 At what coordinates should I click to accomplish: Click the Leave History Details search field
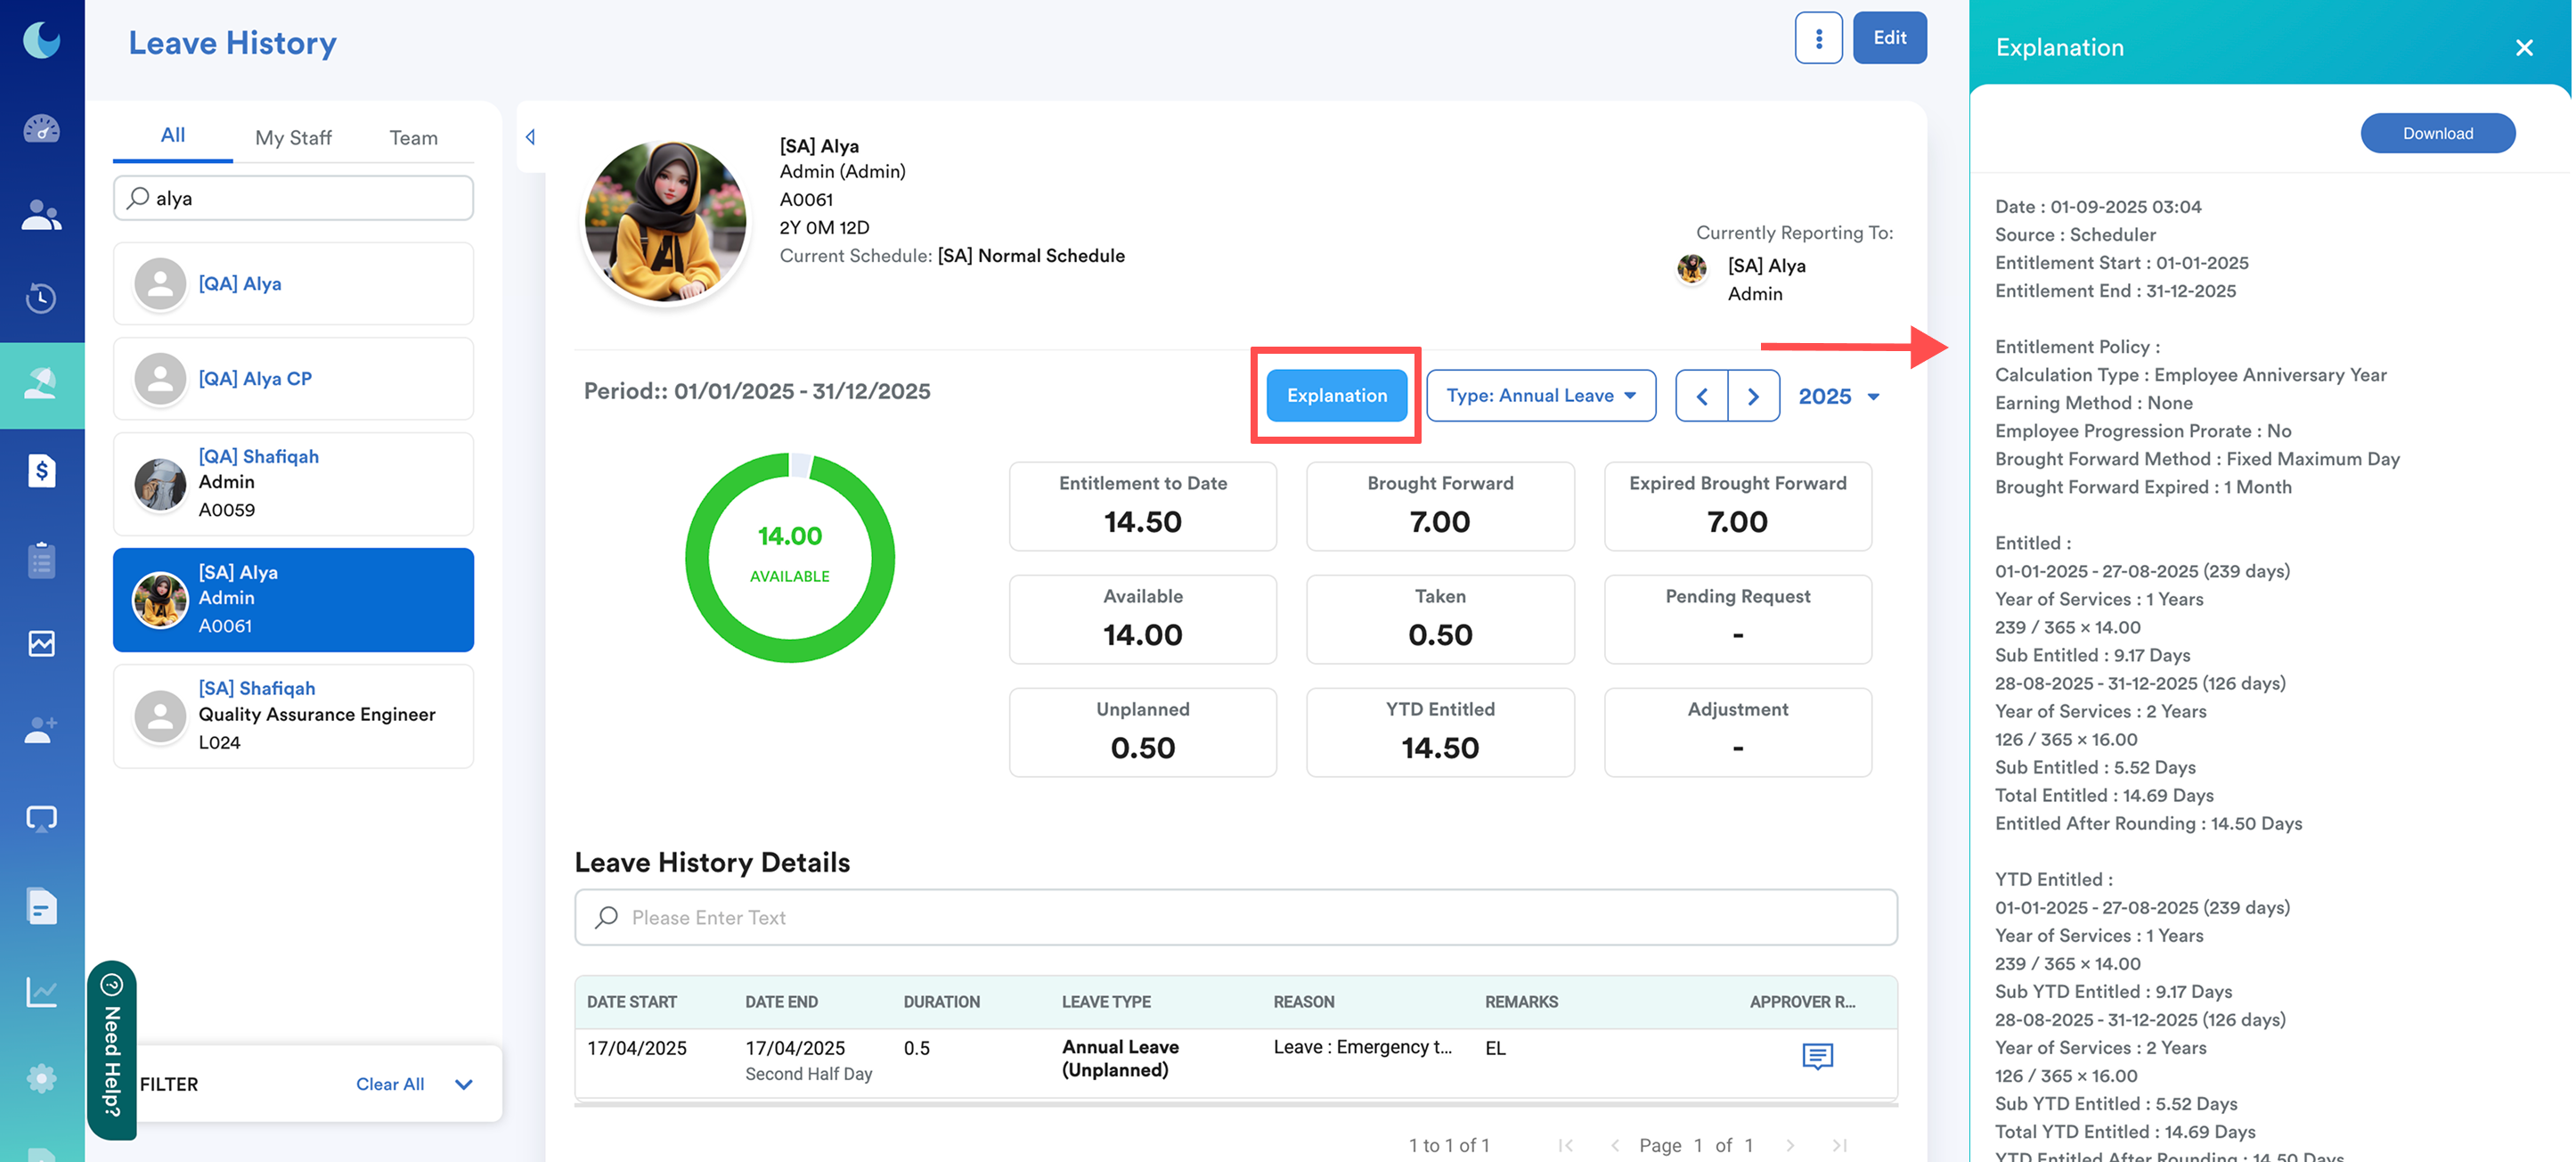1235,917
